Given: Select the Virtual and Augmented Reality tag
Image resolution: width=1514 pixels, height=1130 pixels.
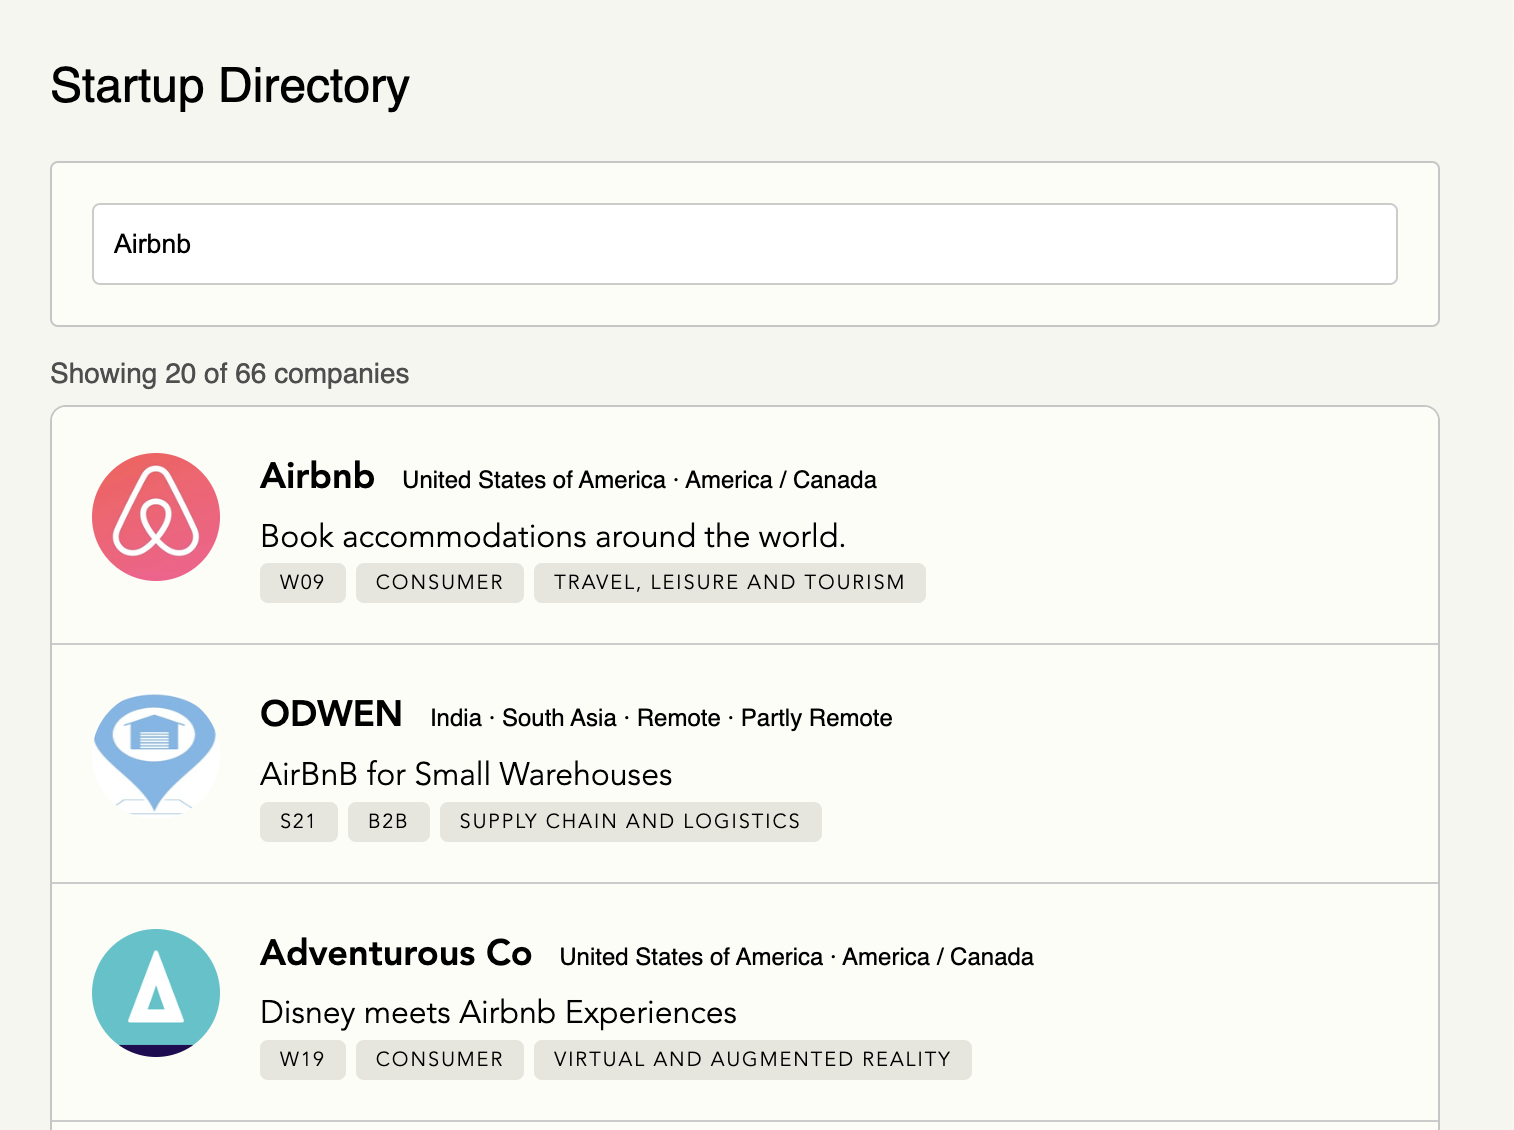Looking at the screenshot, I should coord(753,1060).
